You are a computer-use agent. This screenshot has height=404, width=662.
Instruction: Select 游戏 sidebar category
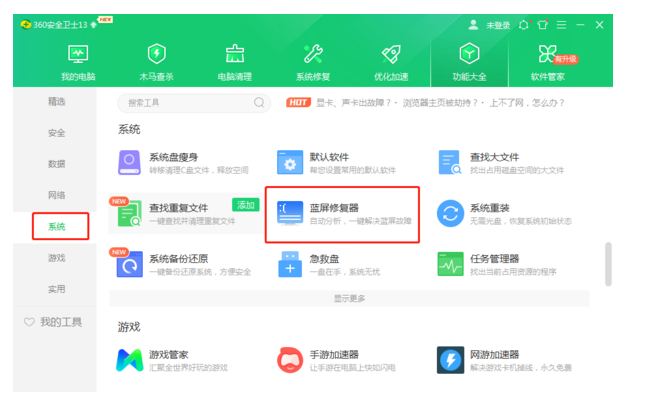pos(57,258)
